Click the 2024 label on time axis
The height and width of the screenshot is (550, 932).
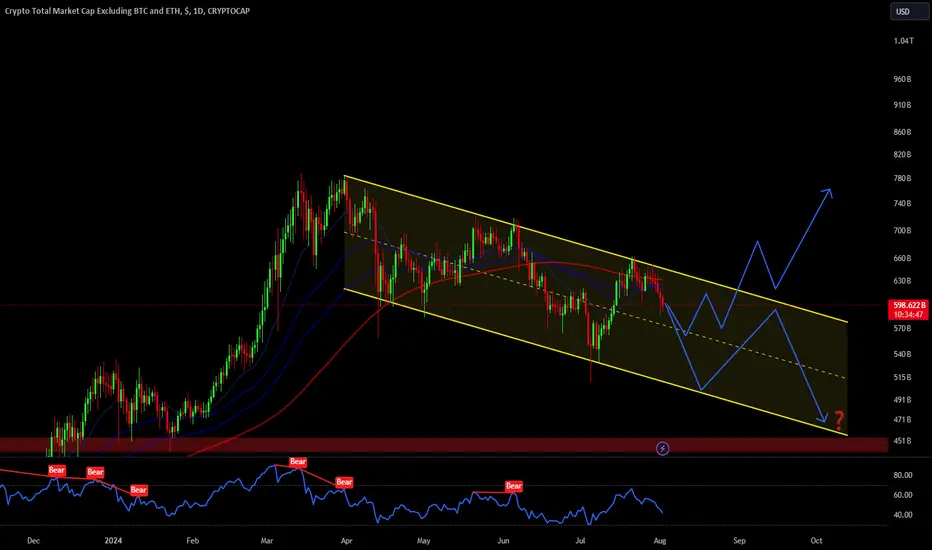tap(113, 540)
